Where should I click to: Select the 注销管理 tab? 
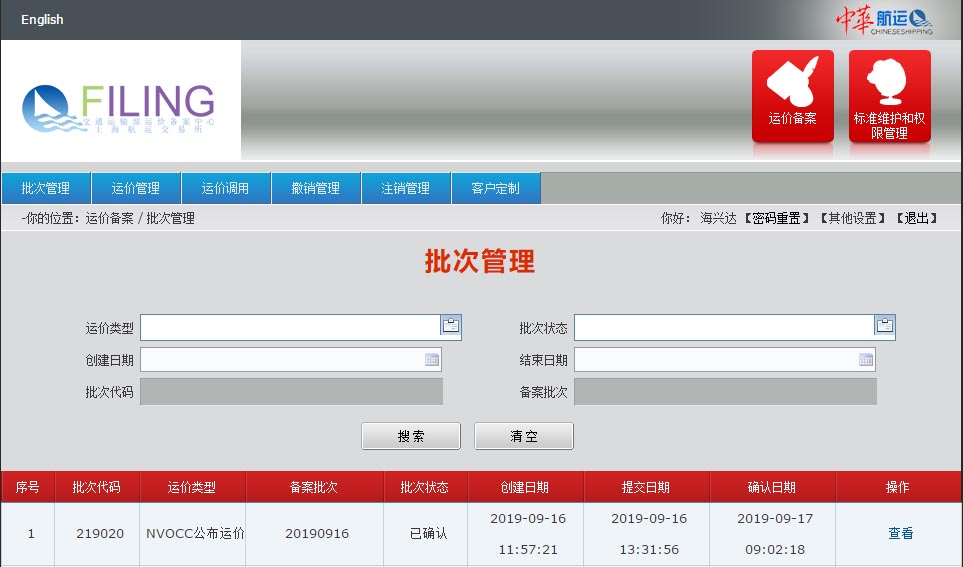pos(406,188)
